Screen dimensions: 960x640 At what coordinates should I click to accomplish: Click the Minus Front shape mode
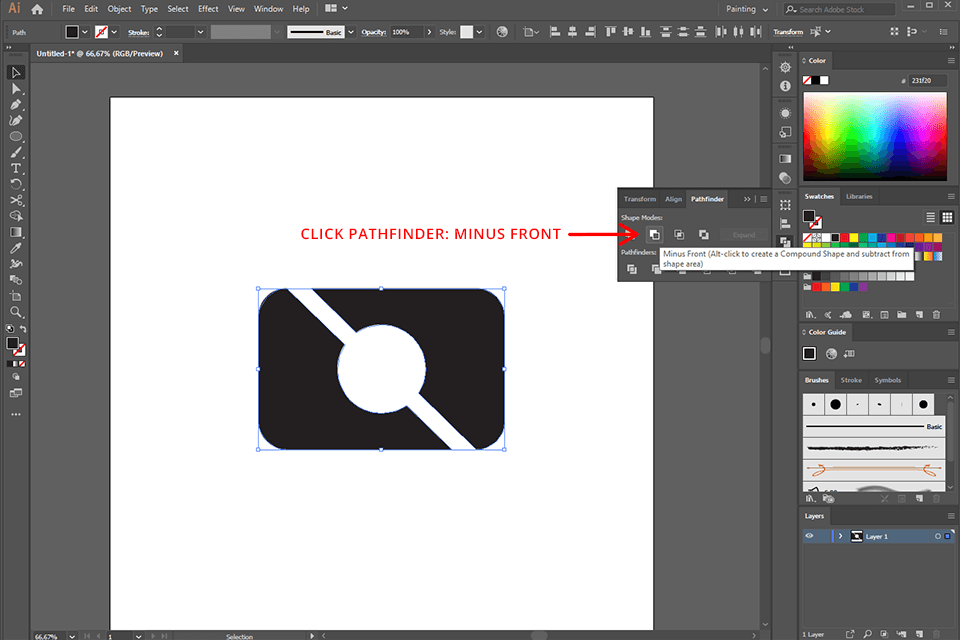pyautogui.click(x=654, y=234)
